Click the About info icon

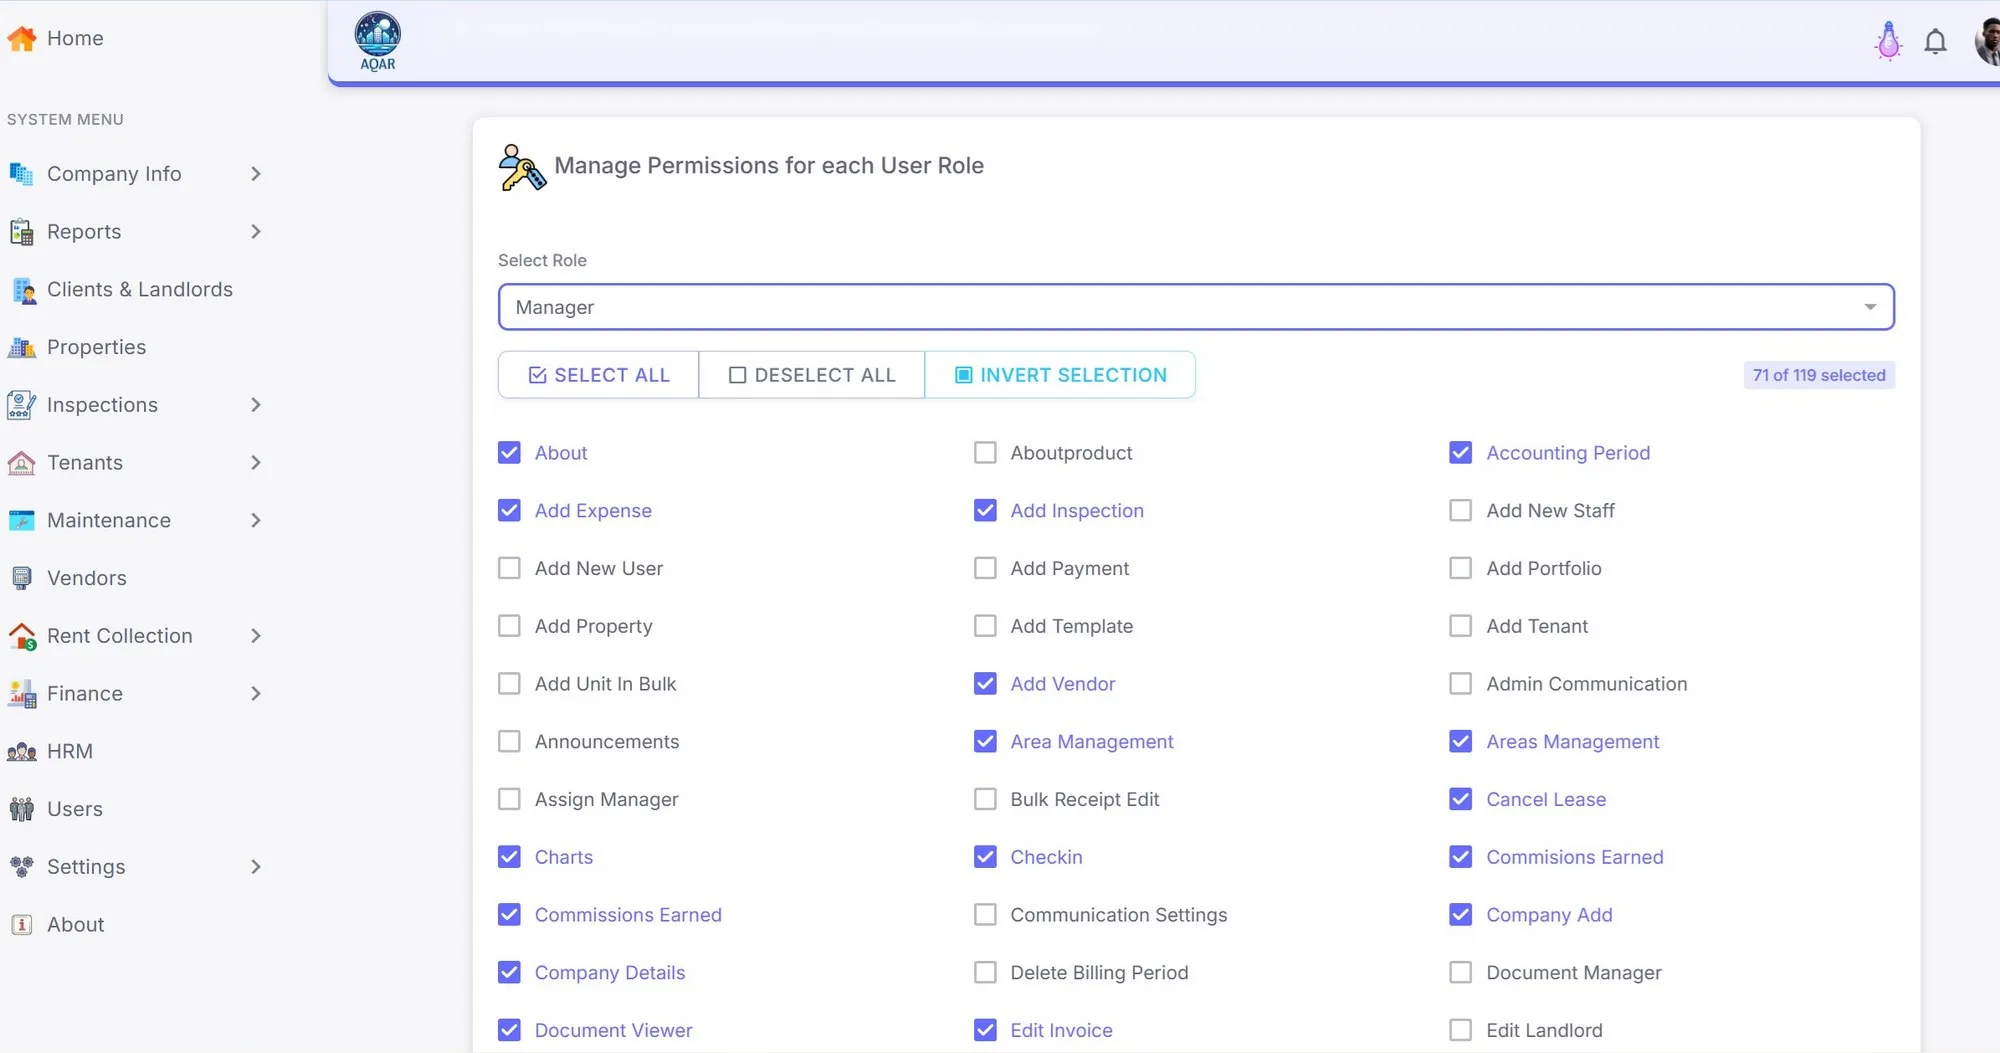click(21, 925)
